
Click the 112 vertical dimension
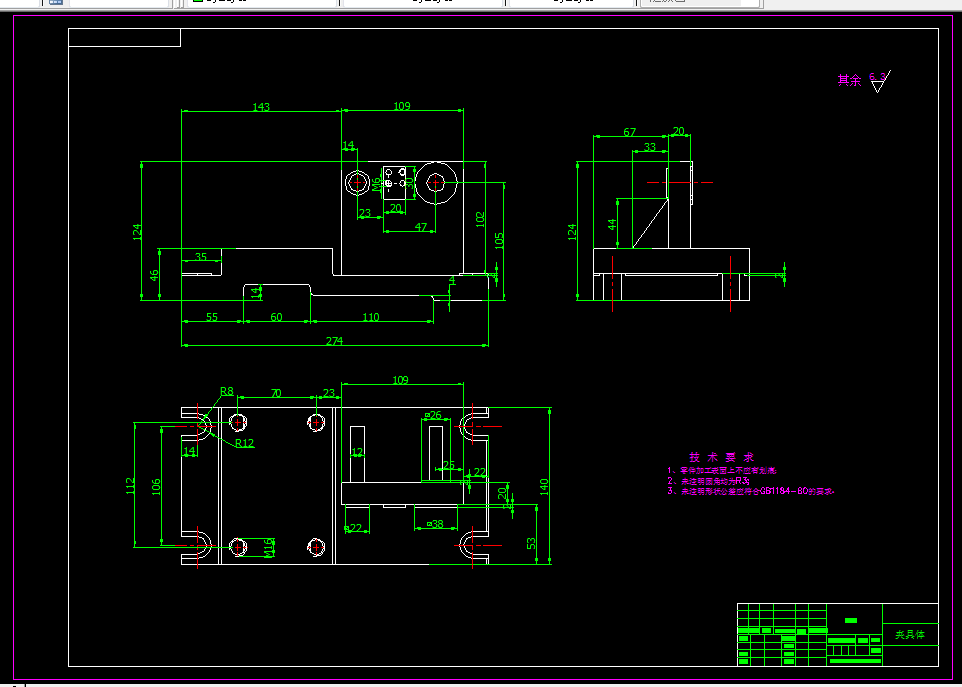pyautogui.click(x=129, y=487)
